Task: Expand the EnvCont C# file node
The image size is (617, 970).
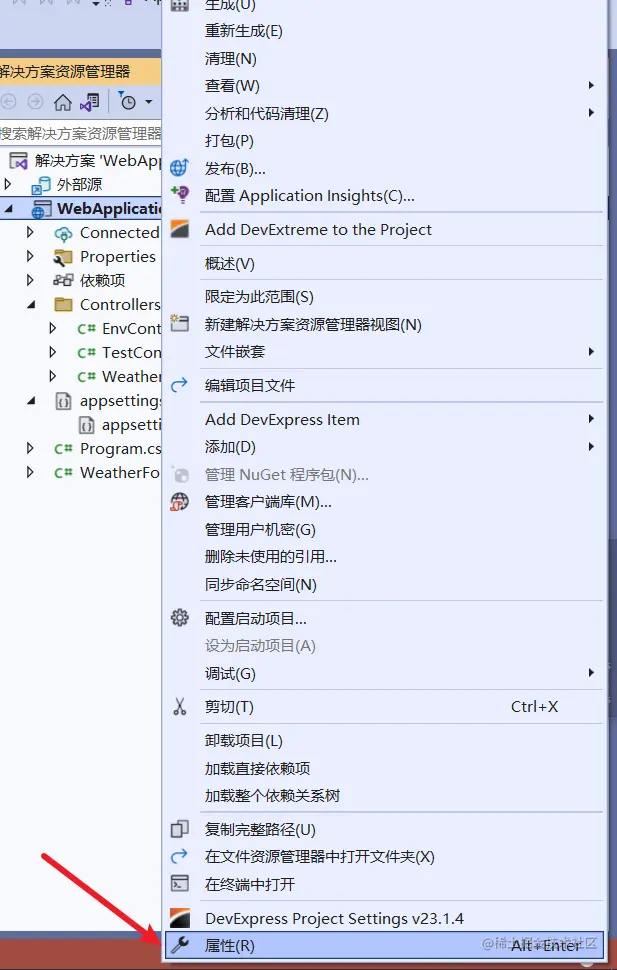Action: (53, 328)
